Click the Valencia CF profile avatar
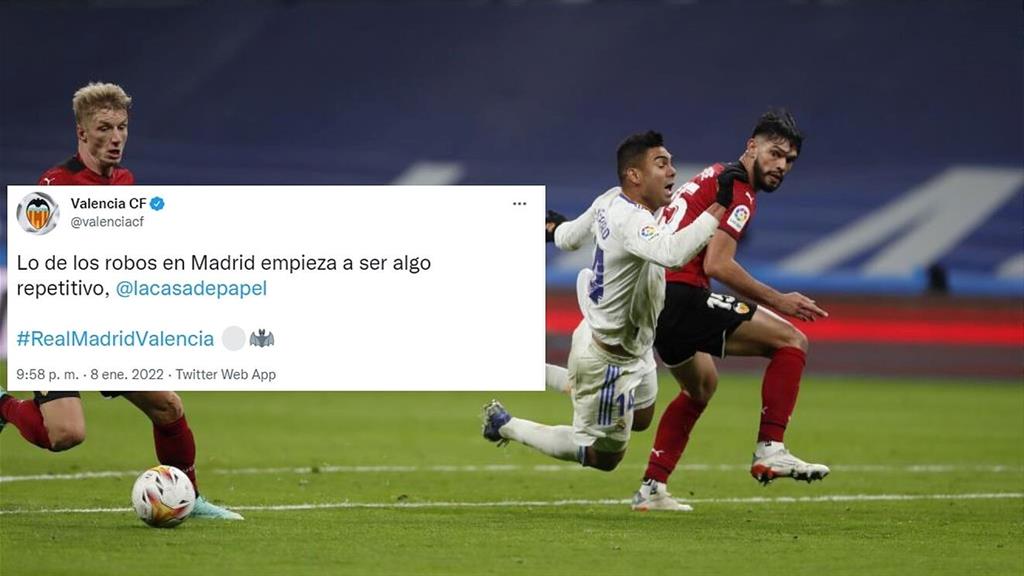 38,213
